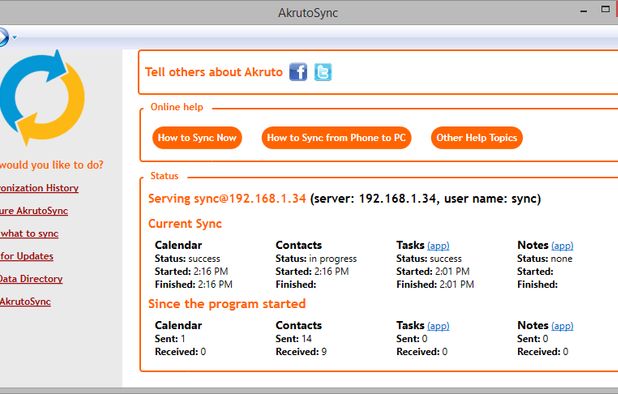Viewport: 618px width, 394px height.
Task: Open How to Sync Now help
Action: coord(197,138)
